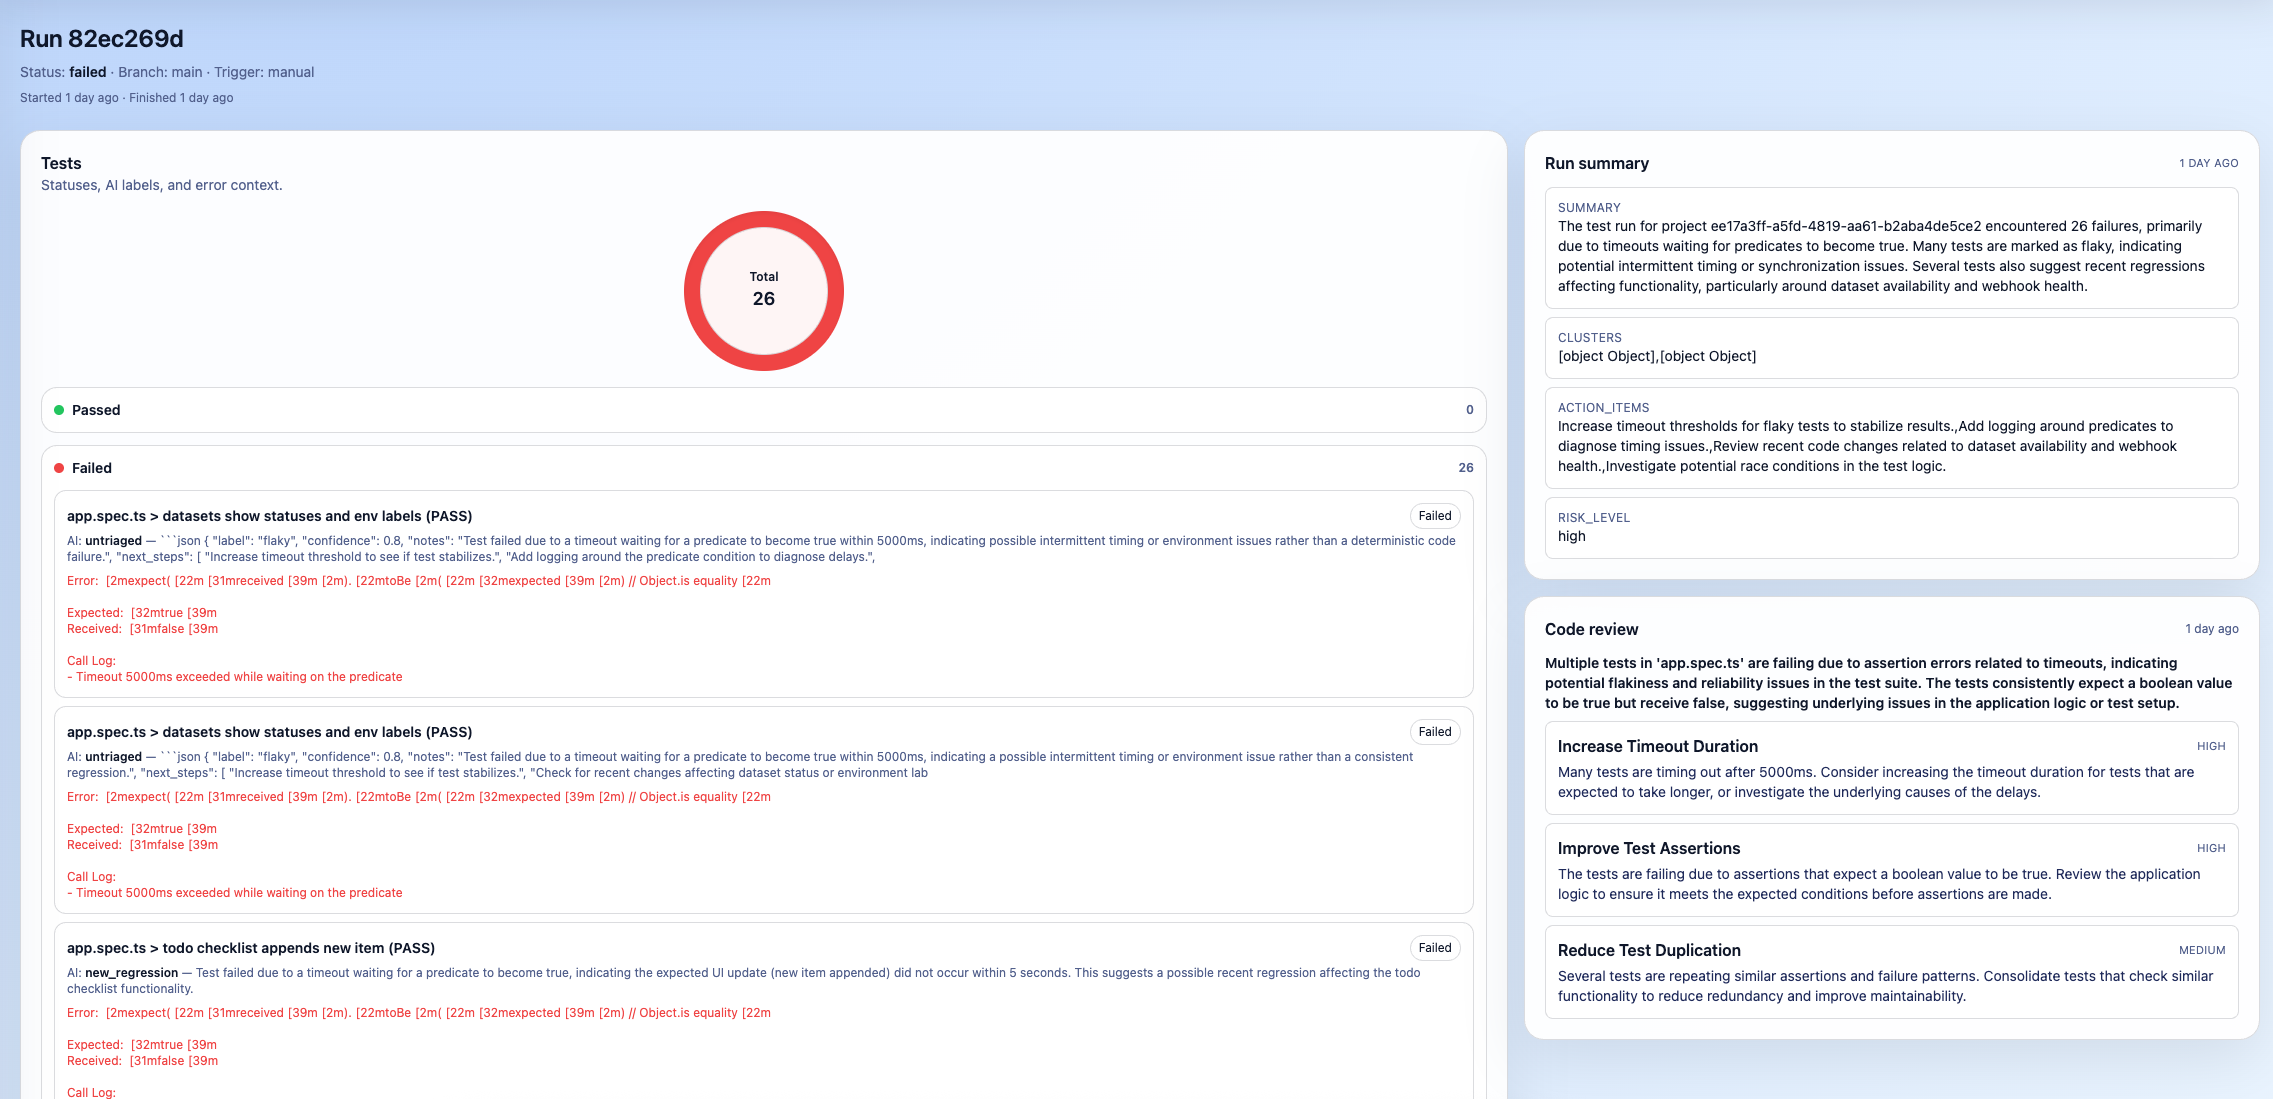The image size is (2273, 1099).
Task: Expand the Passed tests section
Action: 764,410
